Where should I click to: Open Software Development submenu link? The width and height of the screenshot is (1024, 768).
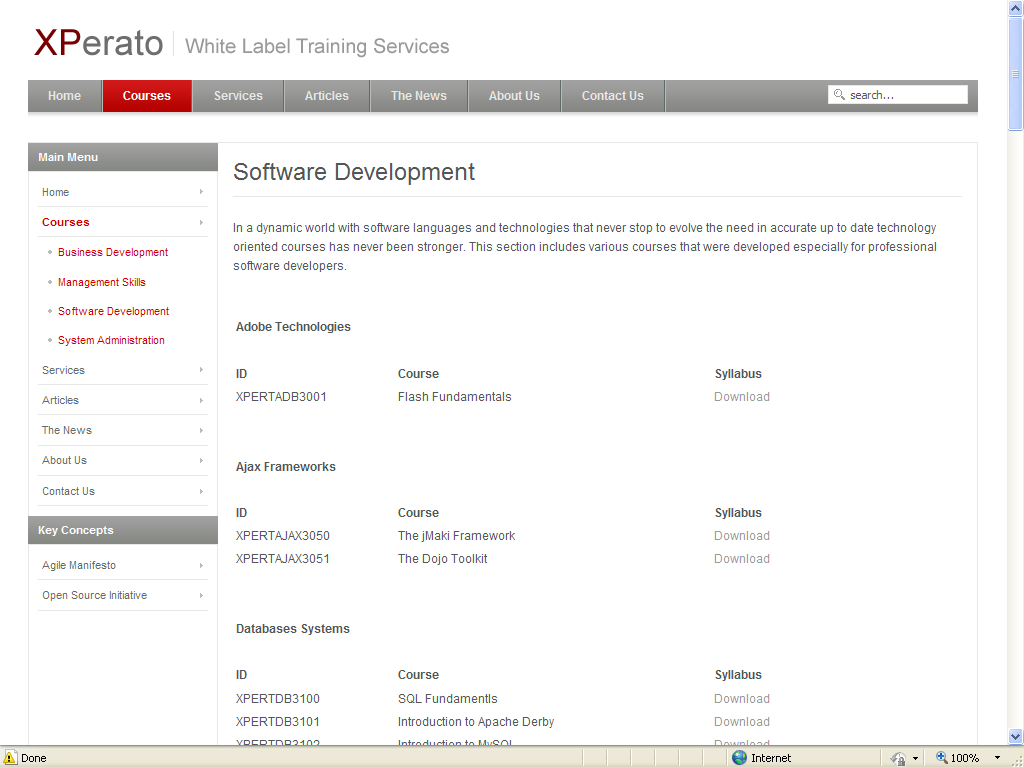click(x=114, y=311)
